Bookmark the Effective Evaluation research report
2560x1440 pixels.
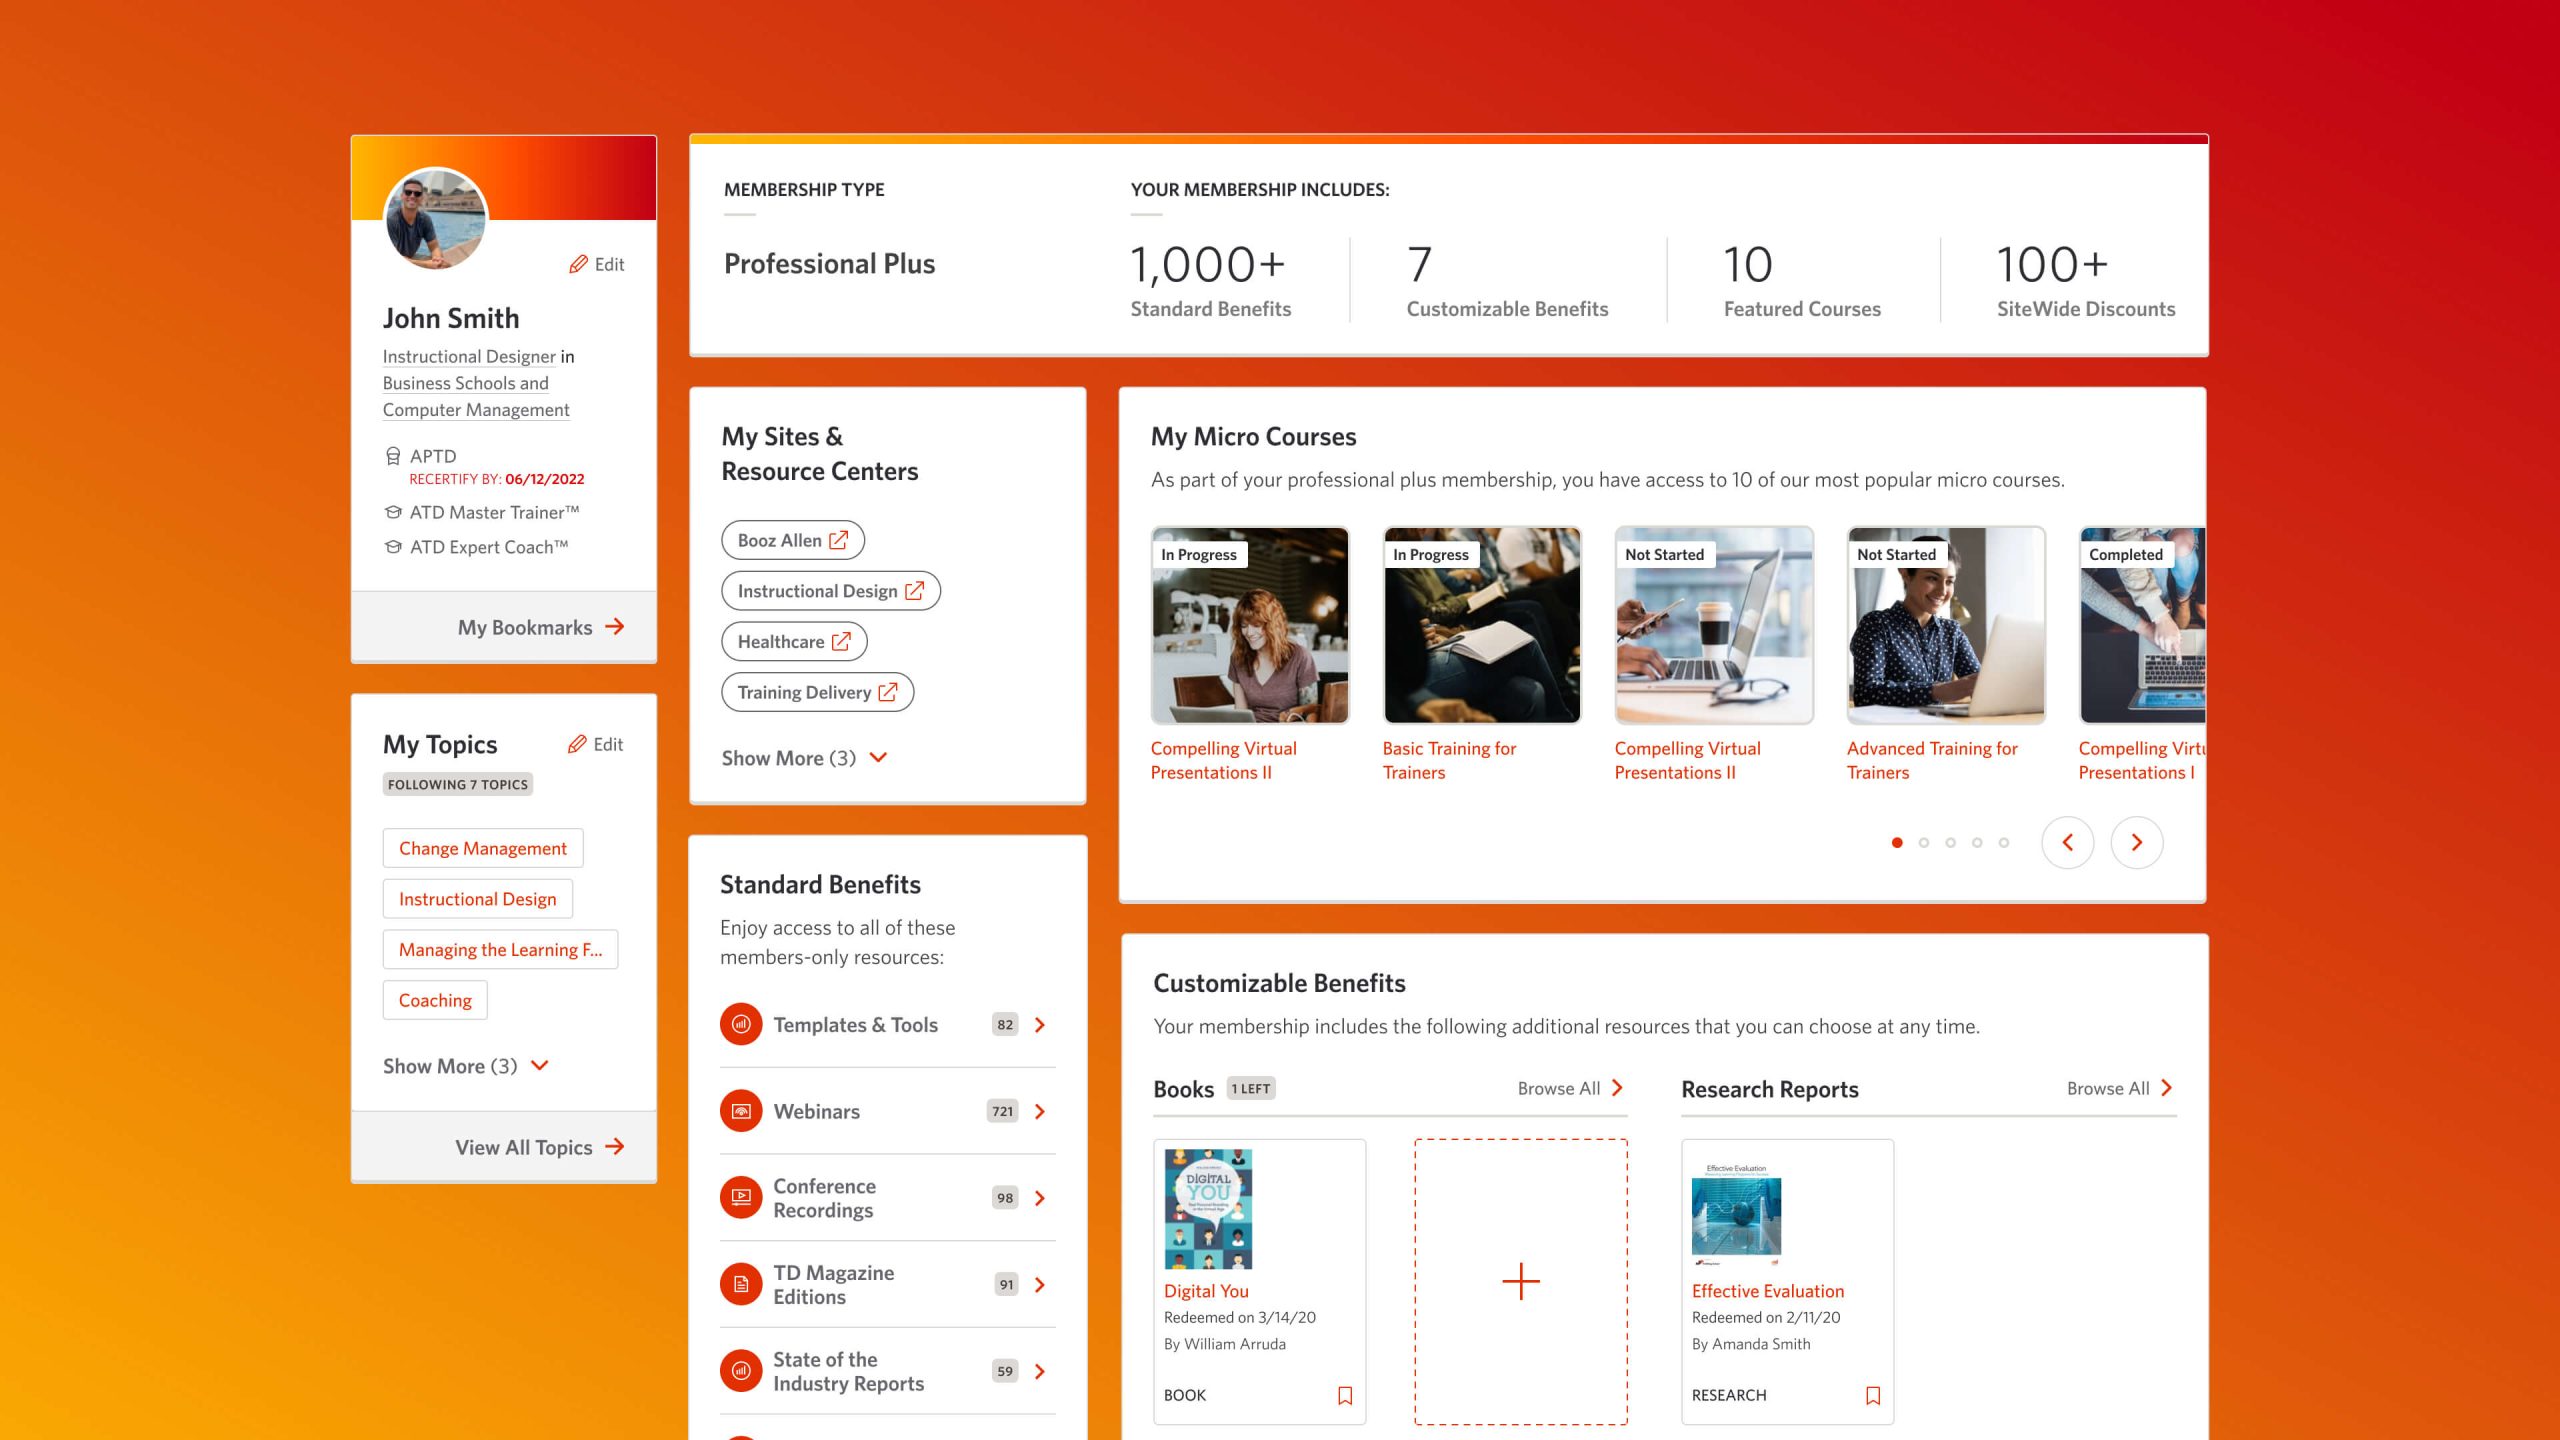1872,1395
